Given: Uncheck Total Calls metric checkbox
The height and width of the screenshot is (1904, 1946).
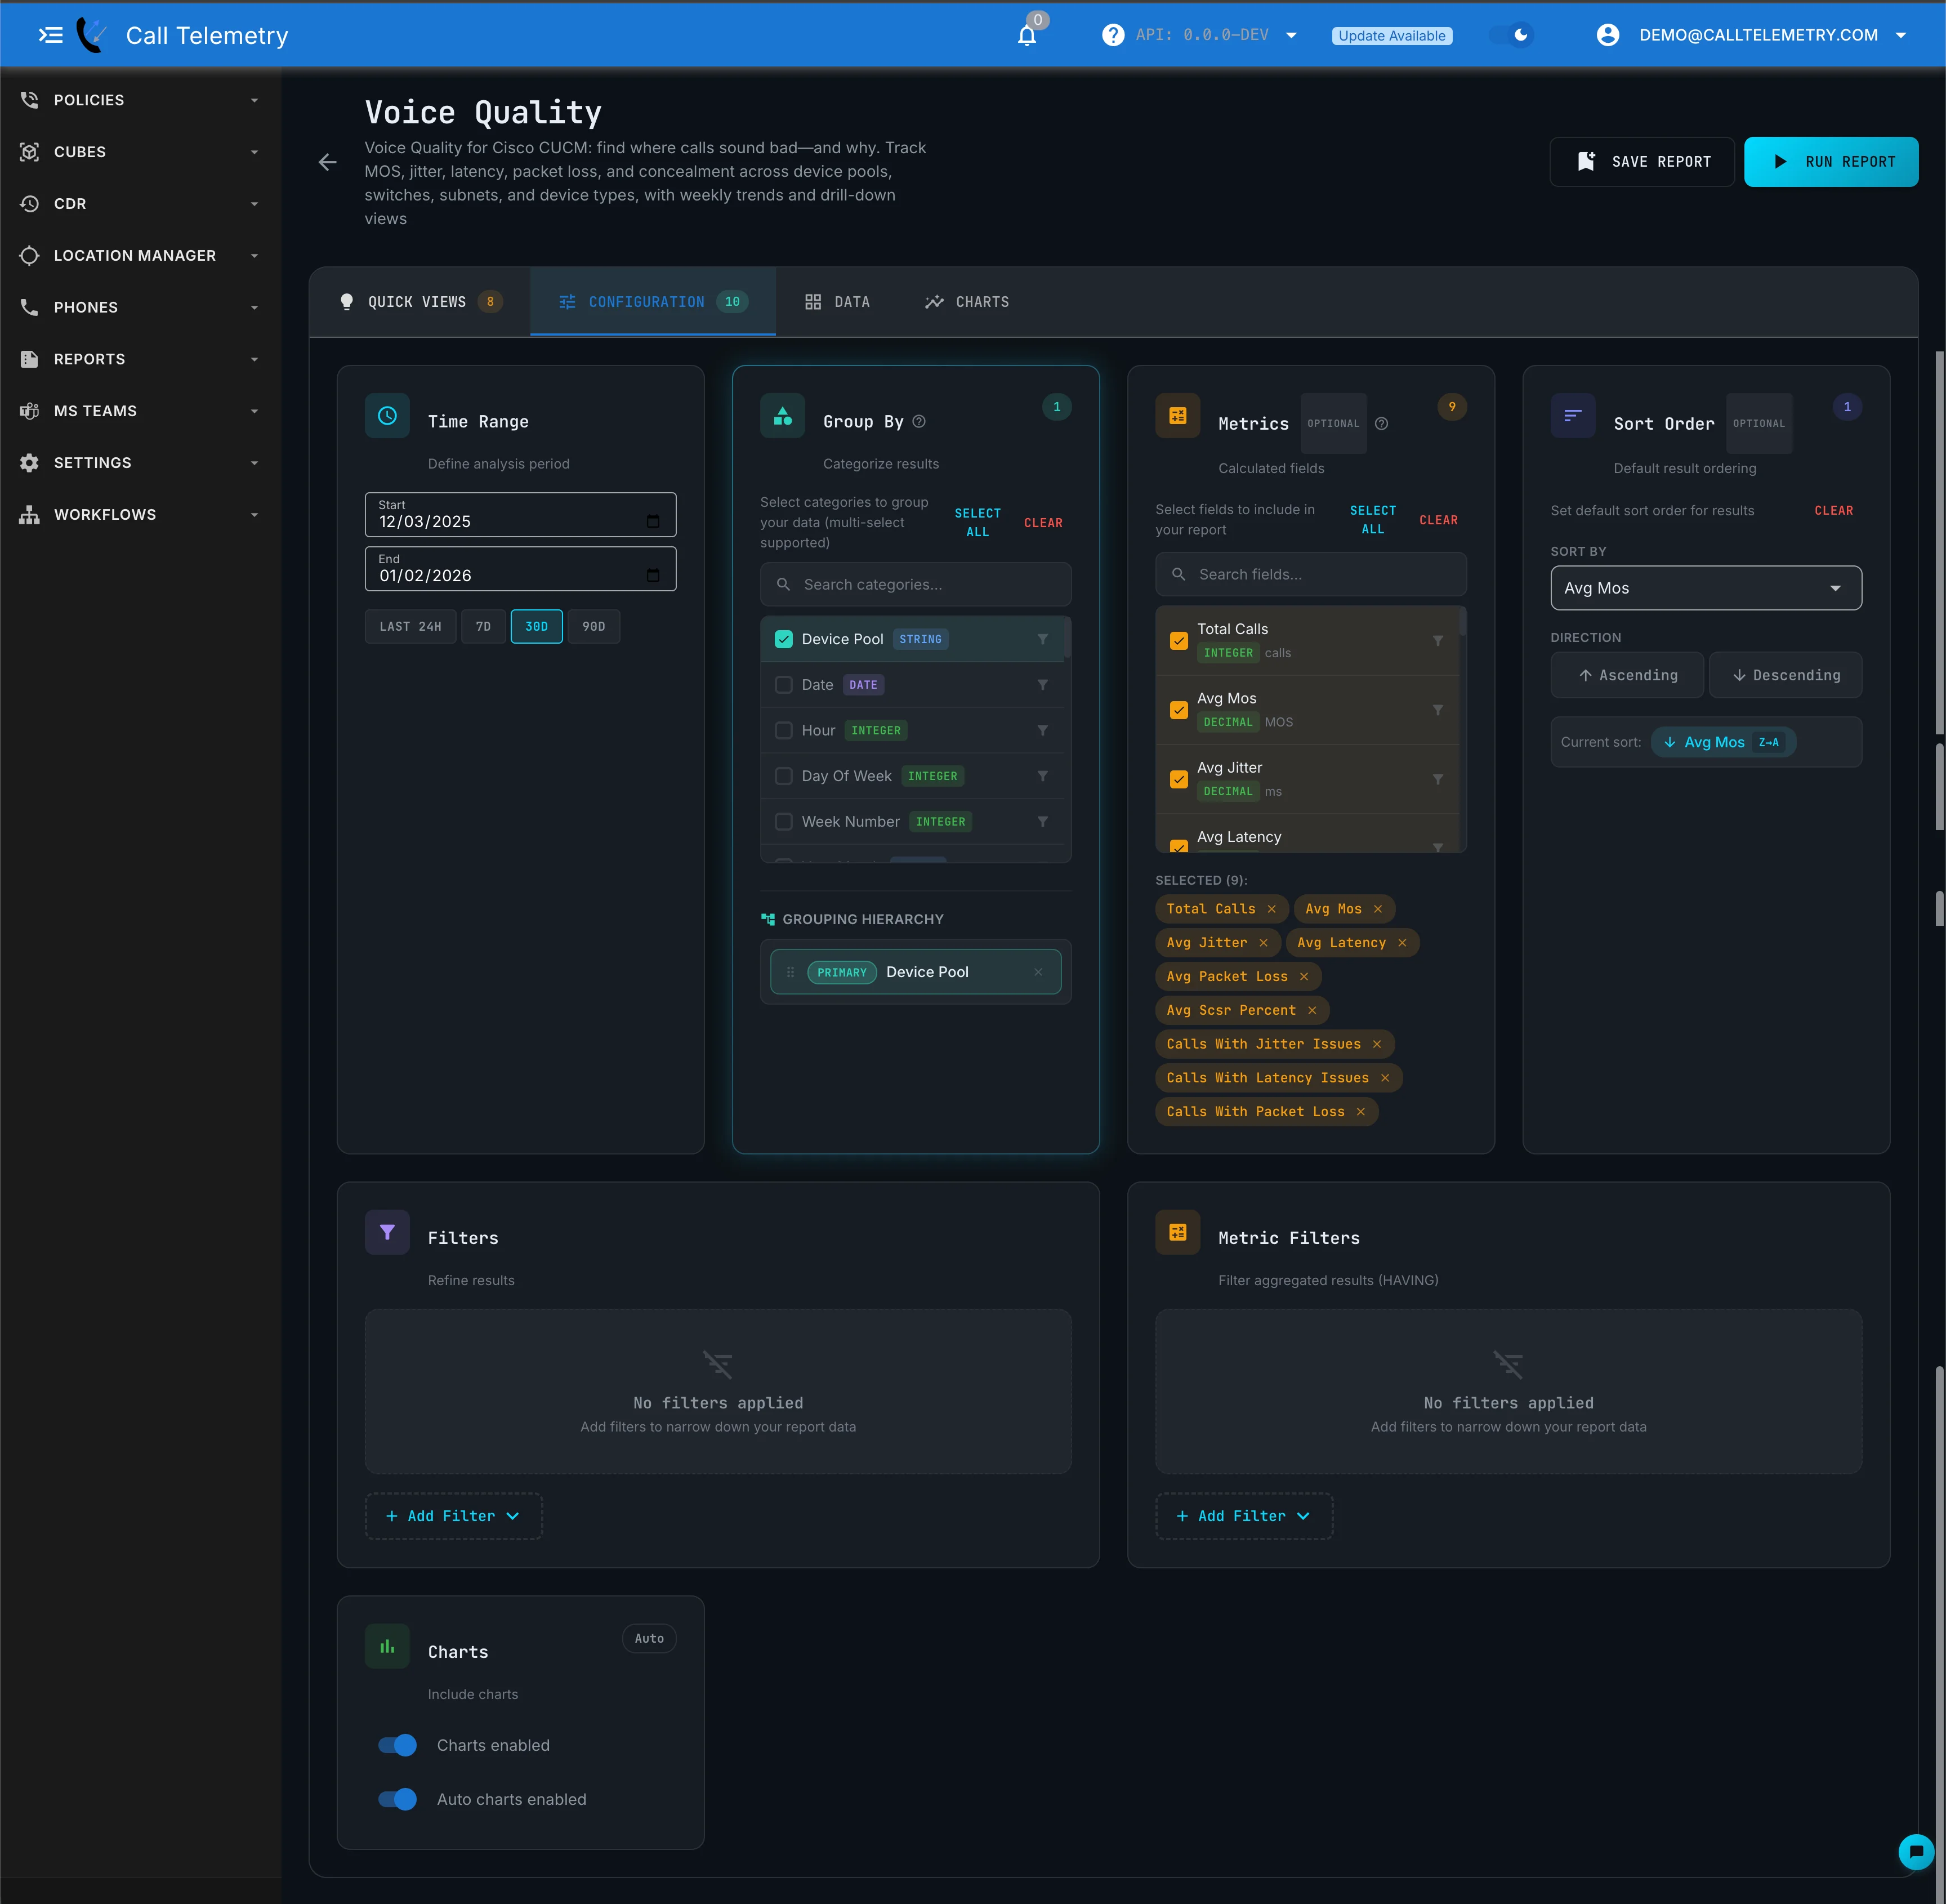Looking at the screenshot, I should pyautogui.click(x=1179, y=641).
